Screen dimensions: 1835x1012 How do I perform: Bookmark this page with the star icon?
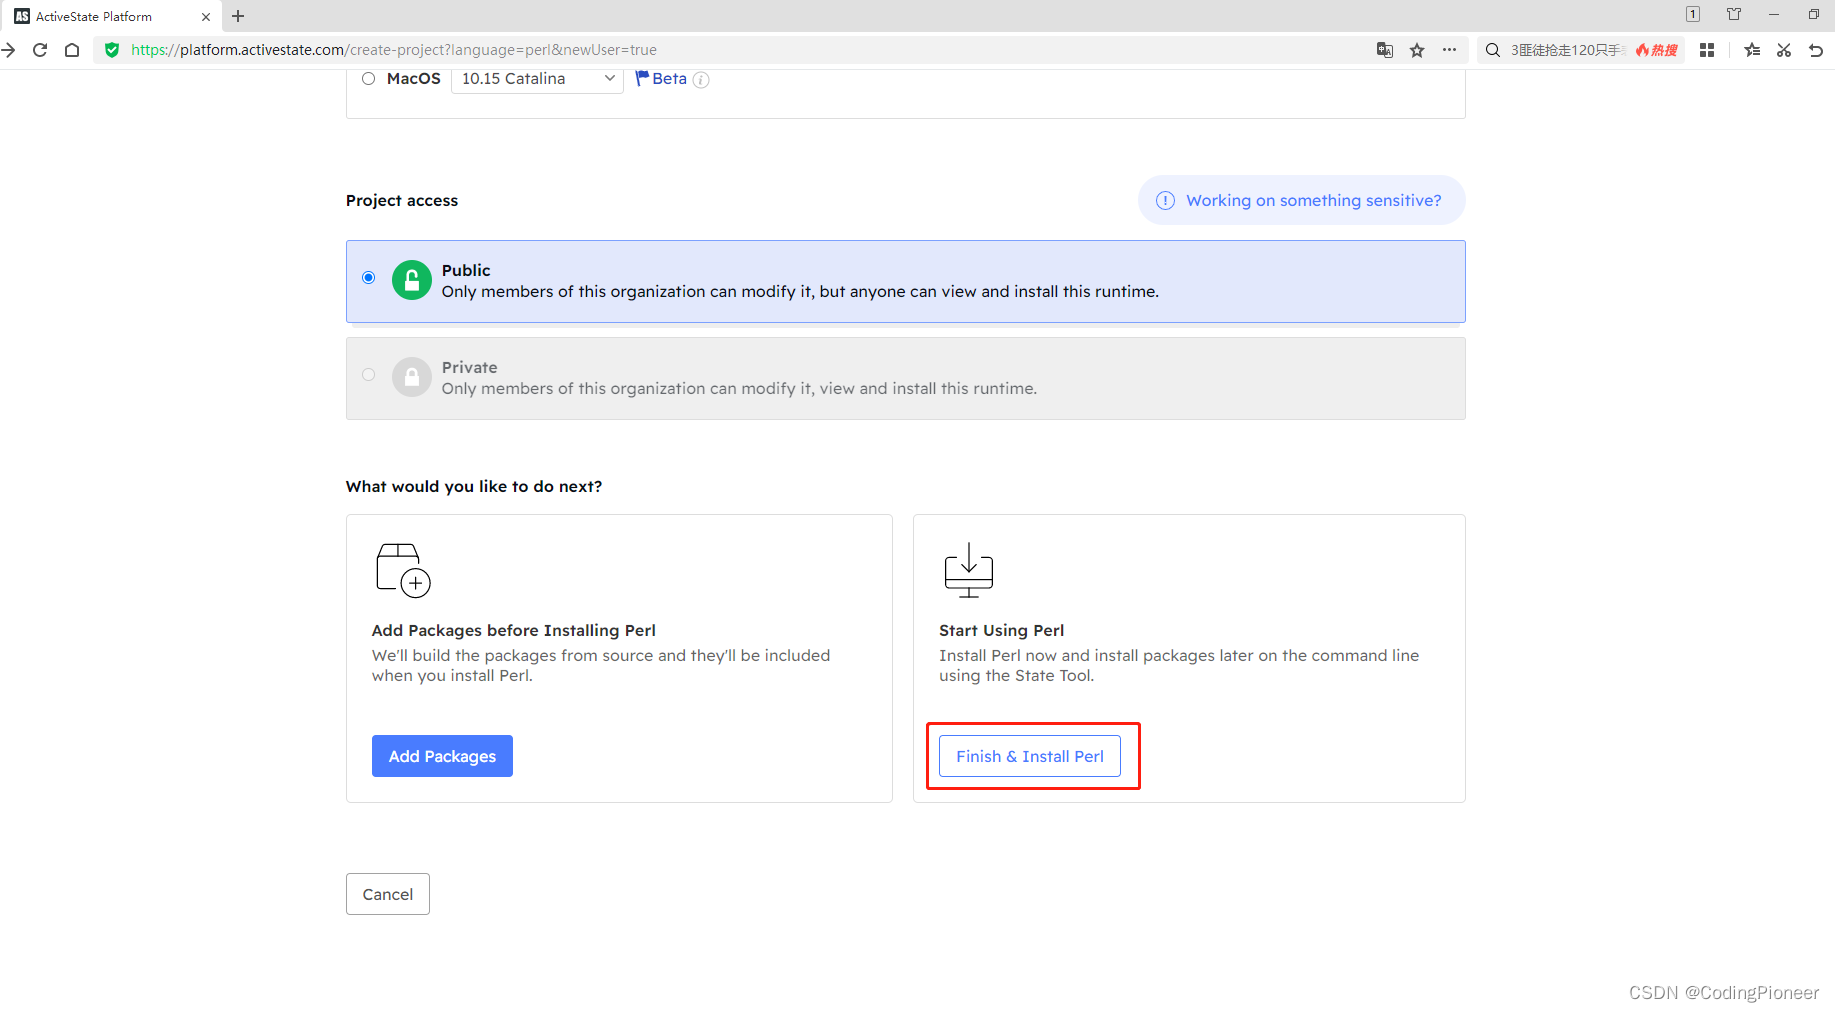click(1417, 50)
